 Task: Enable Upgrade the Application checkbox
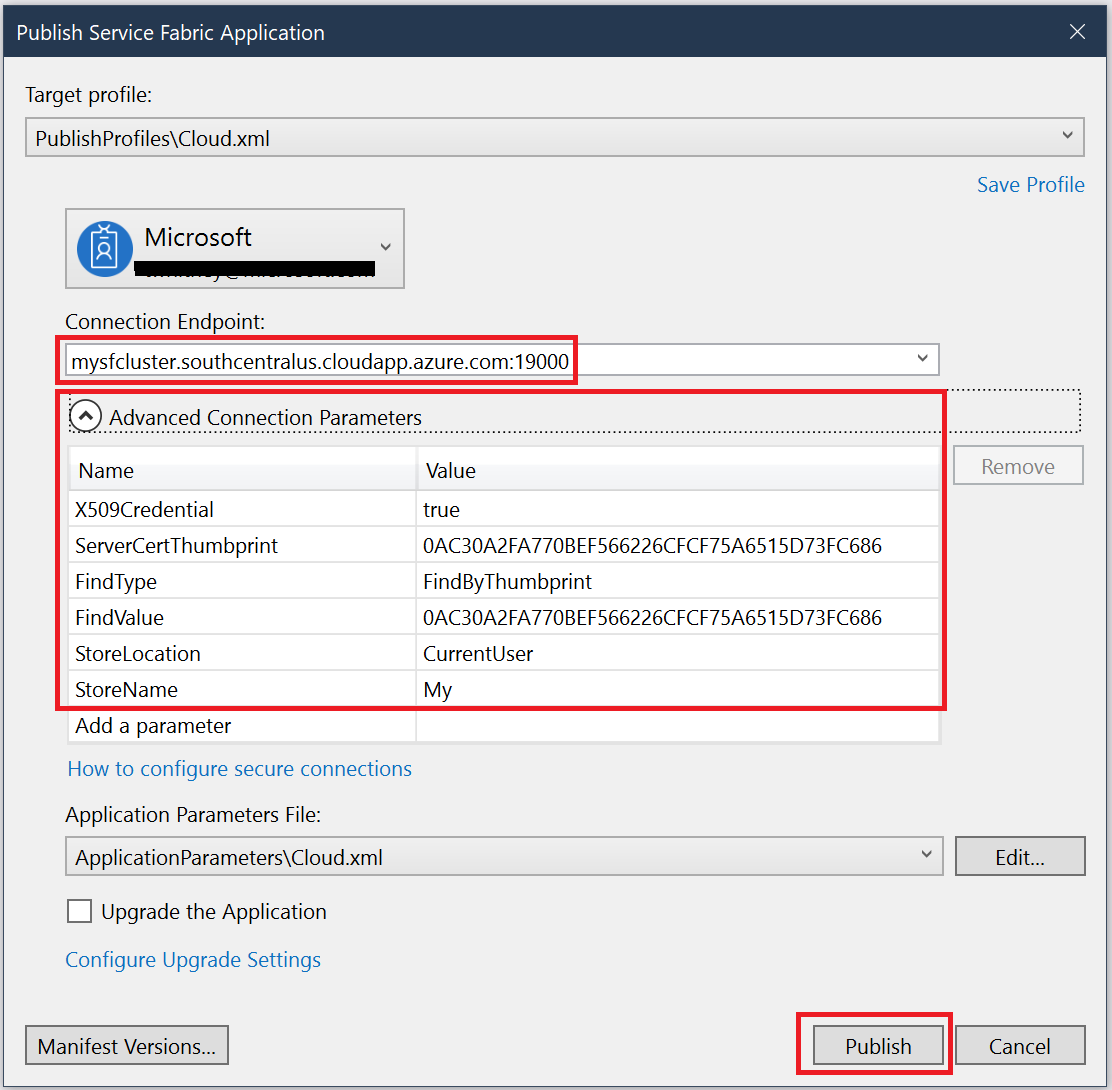click(79, 911)
